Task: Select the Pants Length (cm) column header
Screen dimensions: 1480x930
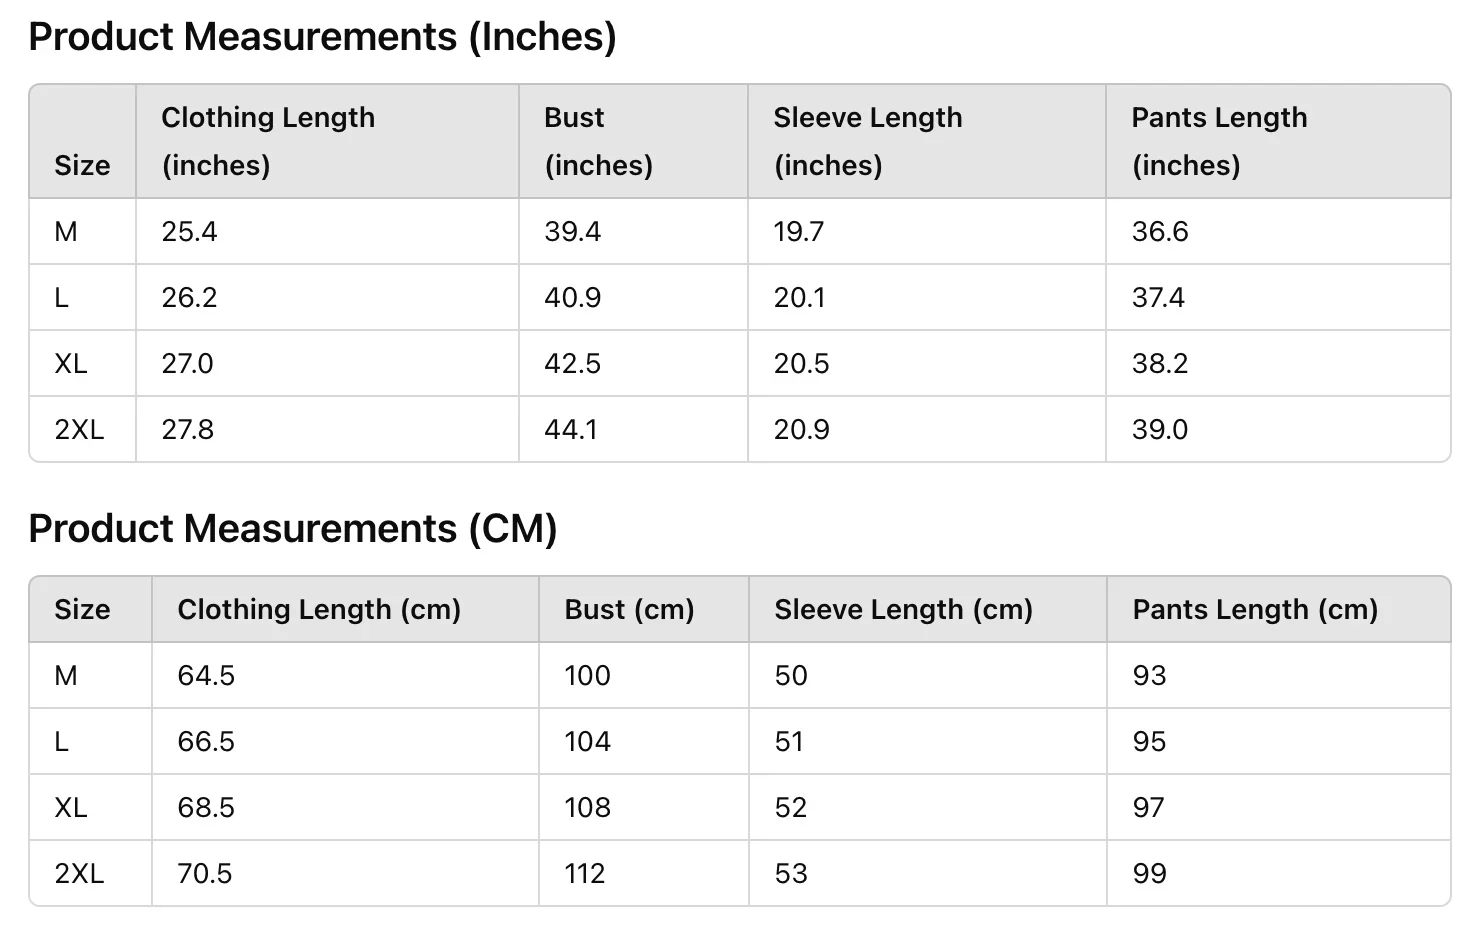Action: point(1255,609)
